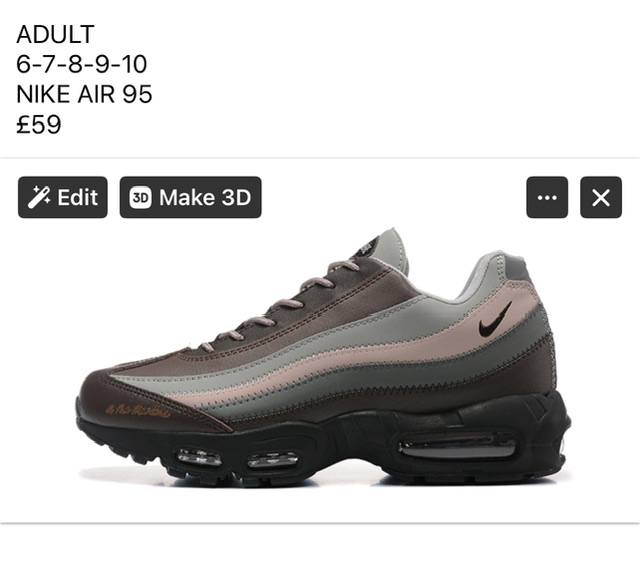Click the small forefoot air bubble

click(x=200, y=457)
